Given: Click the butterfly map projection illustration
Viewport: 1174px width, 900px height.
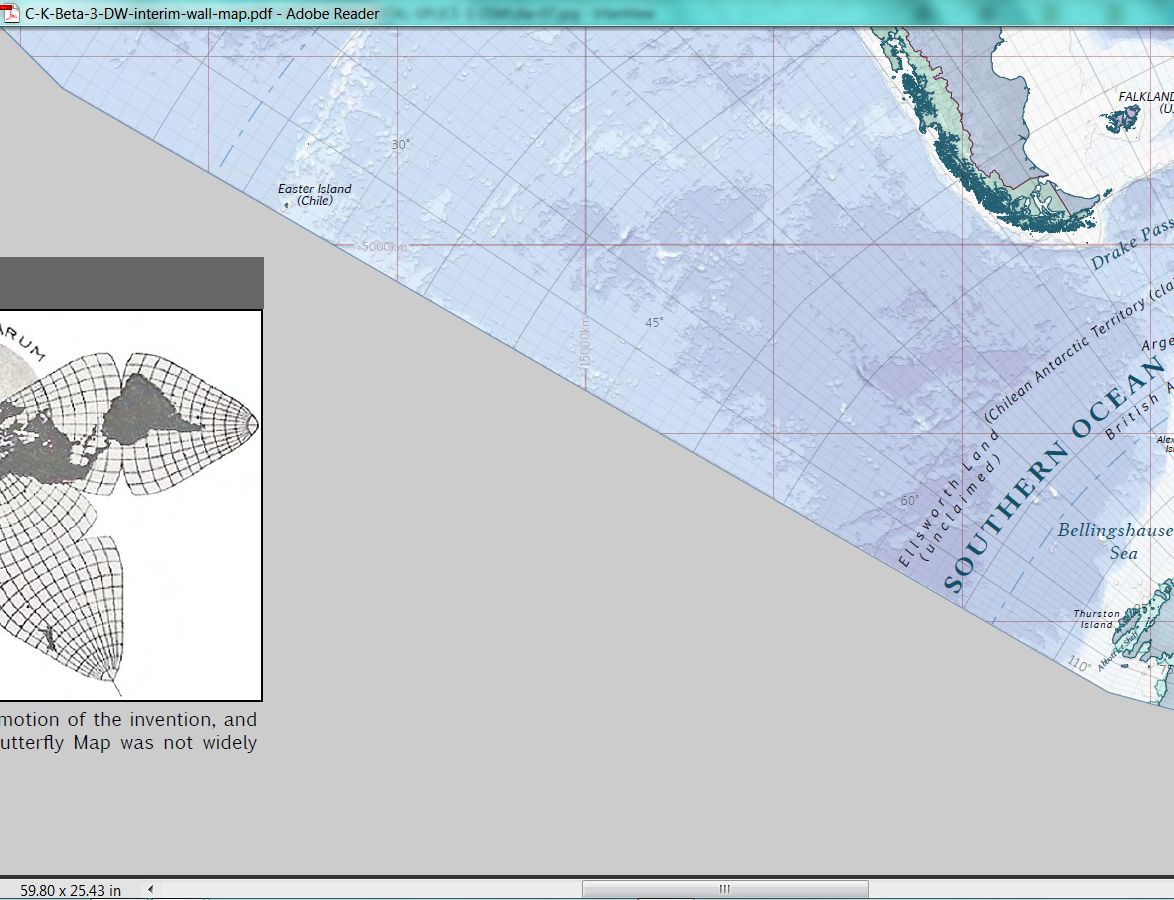Looking at the screenshot, I should pos(131,505).
